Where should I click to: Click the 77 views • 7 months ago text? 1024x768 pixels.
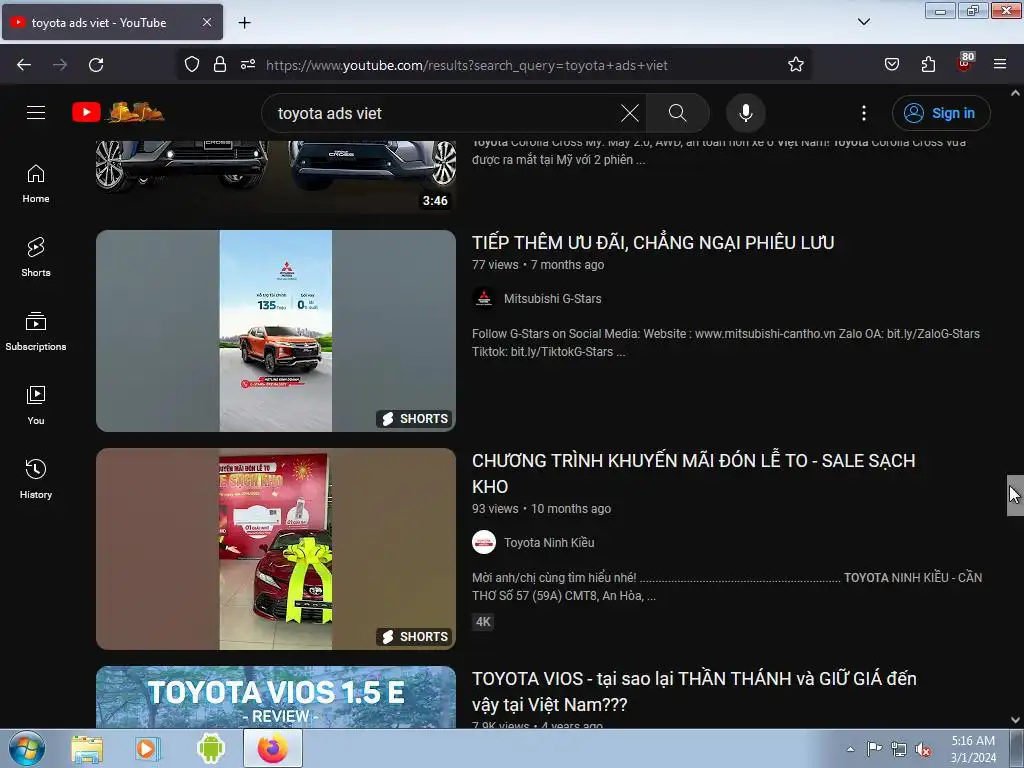click(538, 264)
